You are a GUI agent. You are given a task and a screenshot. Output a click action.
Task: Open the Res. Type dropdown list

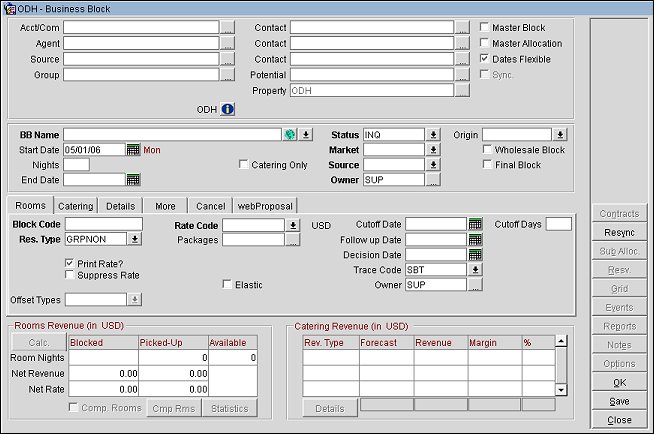click(135, 240)
